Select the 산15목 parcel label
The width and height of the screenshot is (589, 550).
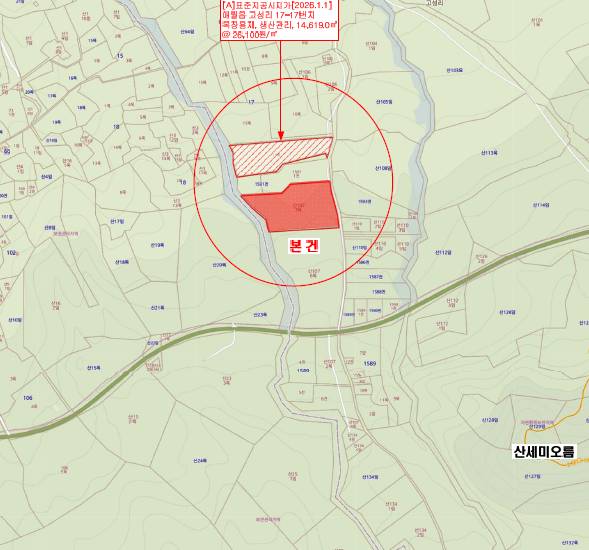click(x=94, y=368)
